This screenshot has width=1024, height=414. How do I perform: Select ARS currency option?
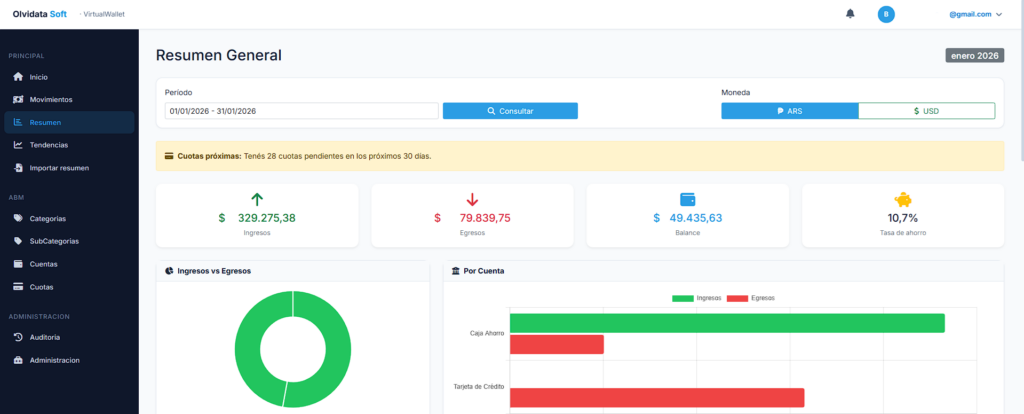coord(789,111)
